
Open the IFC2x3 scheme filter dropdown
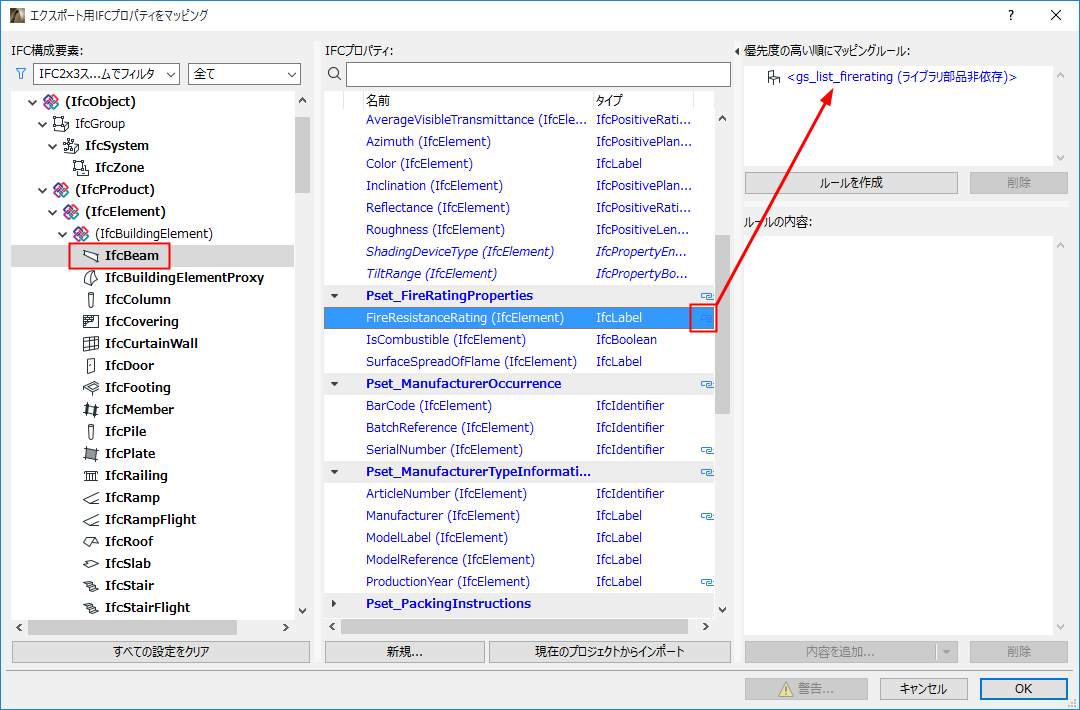(106, 74)
